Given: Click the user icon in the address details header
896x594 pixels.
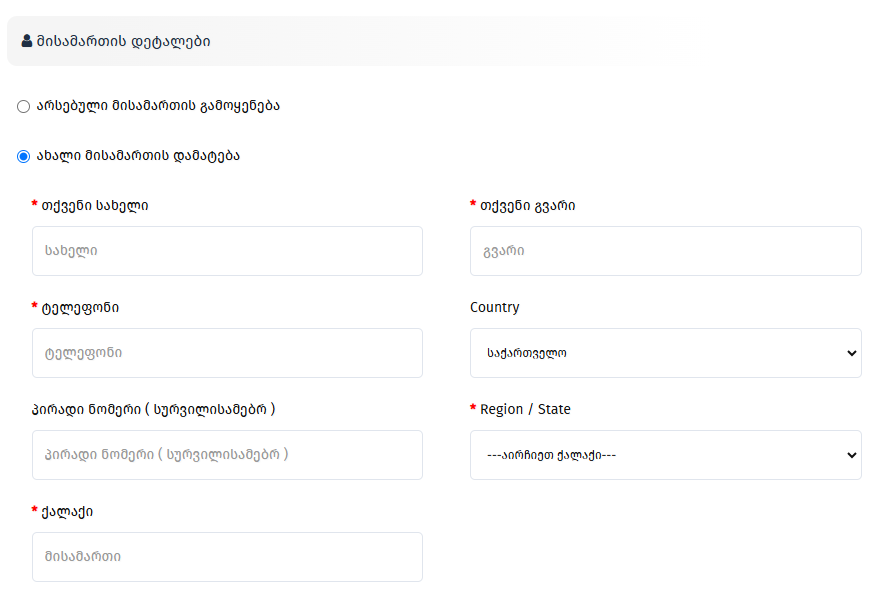Looking at the screenshot, I should pos(27,42).
